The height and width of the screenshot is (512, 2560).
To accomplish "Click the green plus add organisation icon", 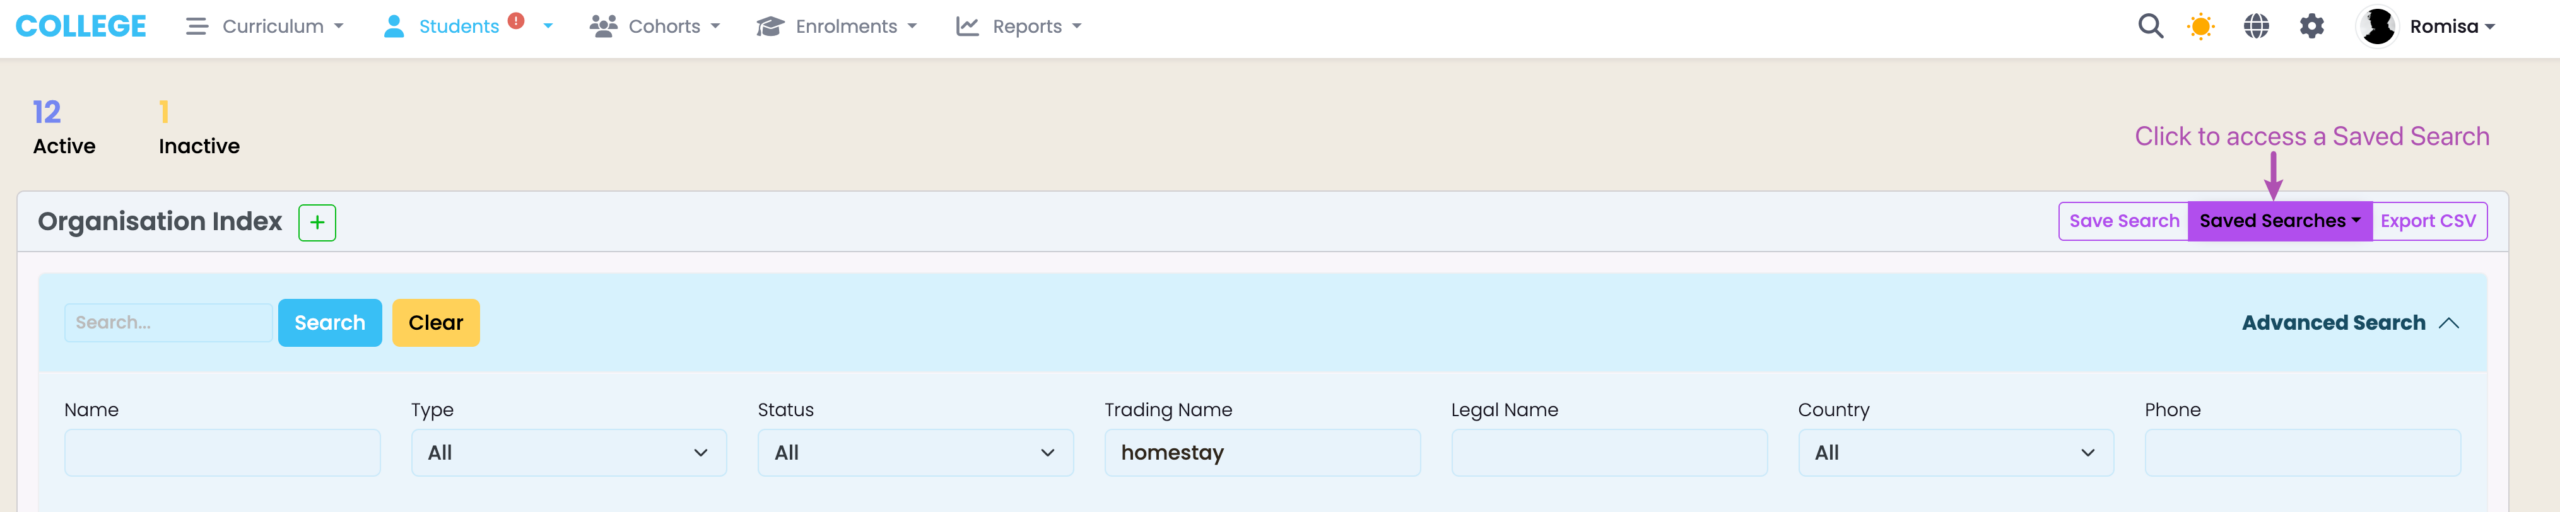I will pos(317,222).
